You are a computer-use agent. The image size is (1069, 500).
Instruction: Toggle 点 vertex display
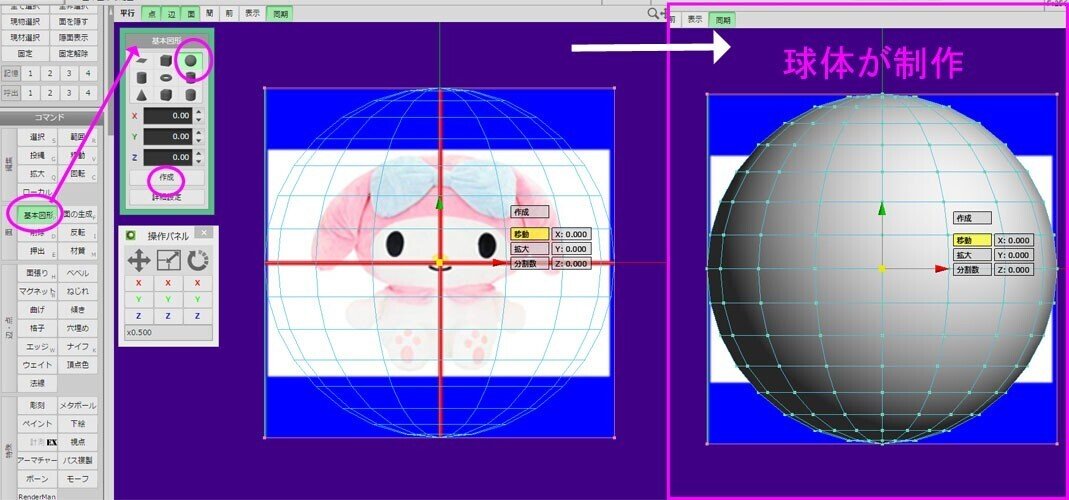pos(150,13)
